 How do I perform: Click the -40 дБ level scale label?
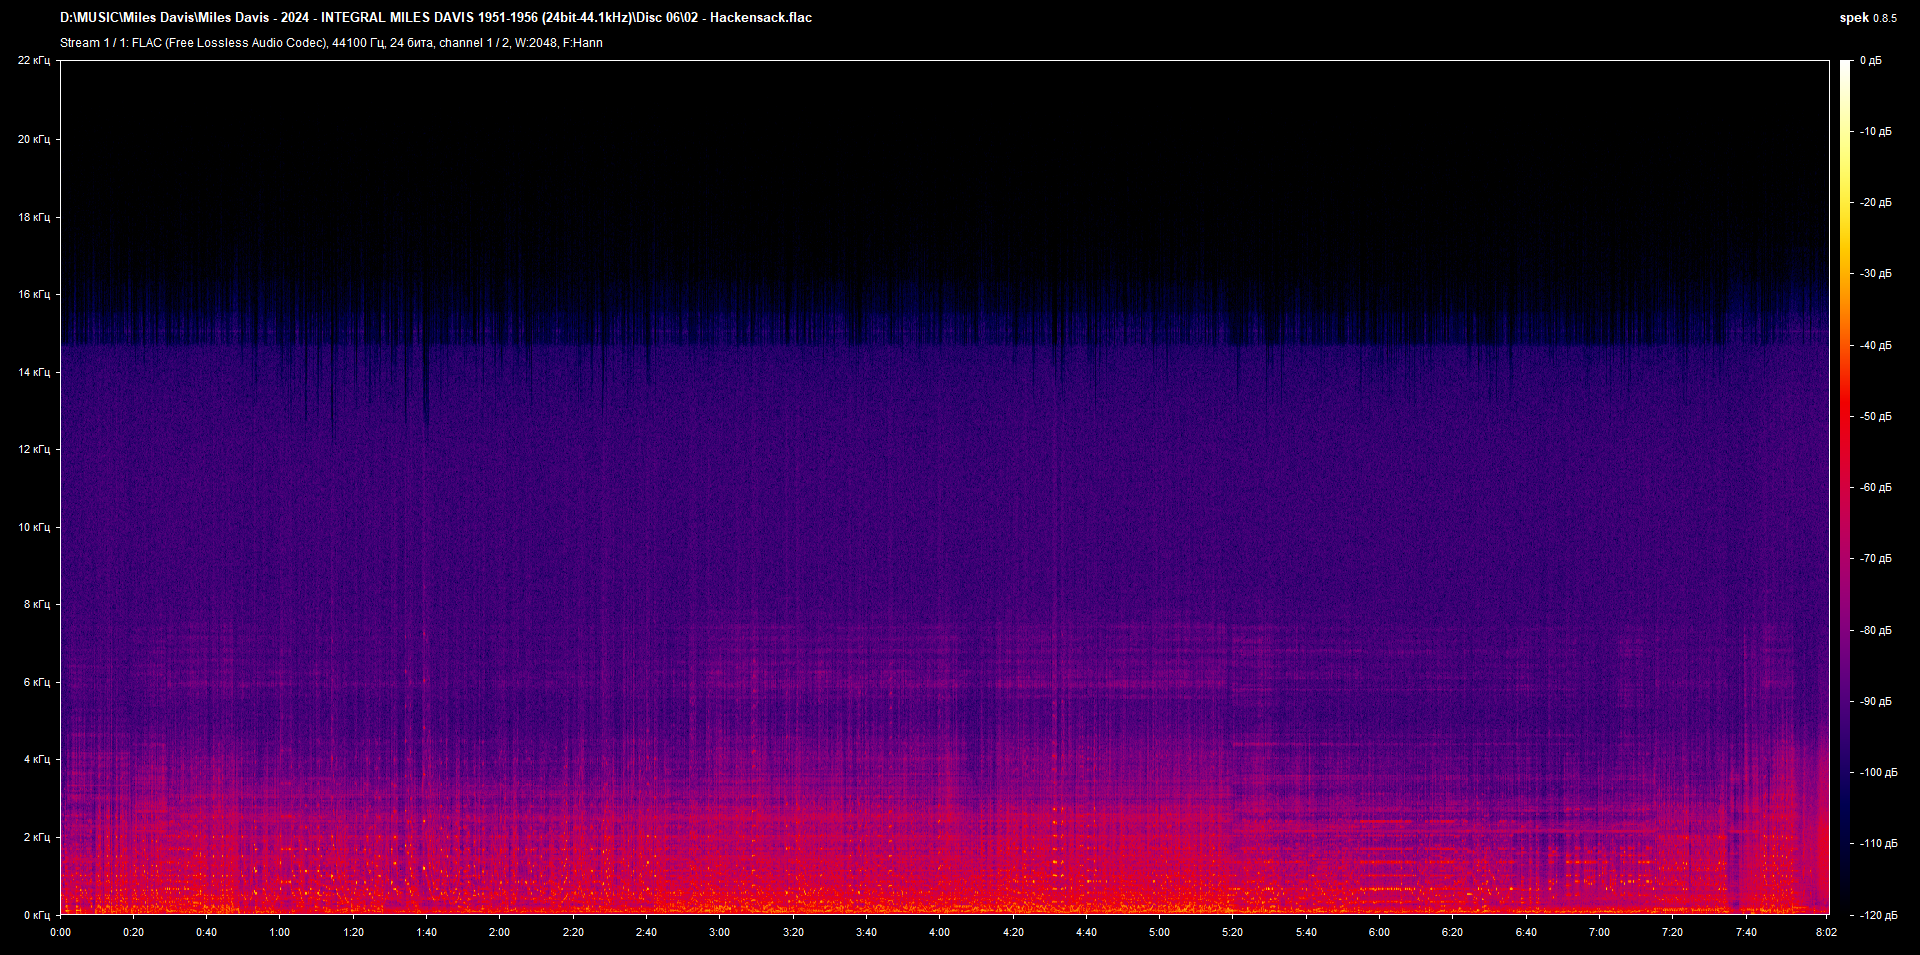click(x=1876, y=346)
